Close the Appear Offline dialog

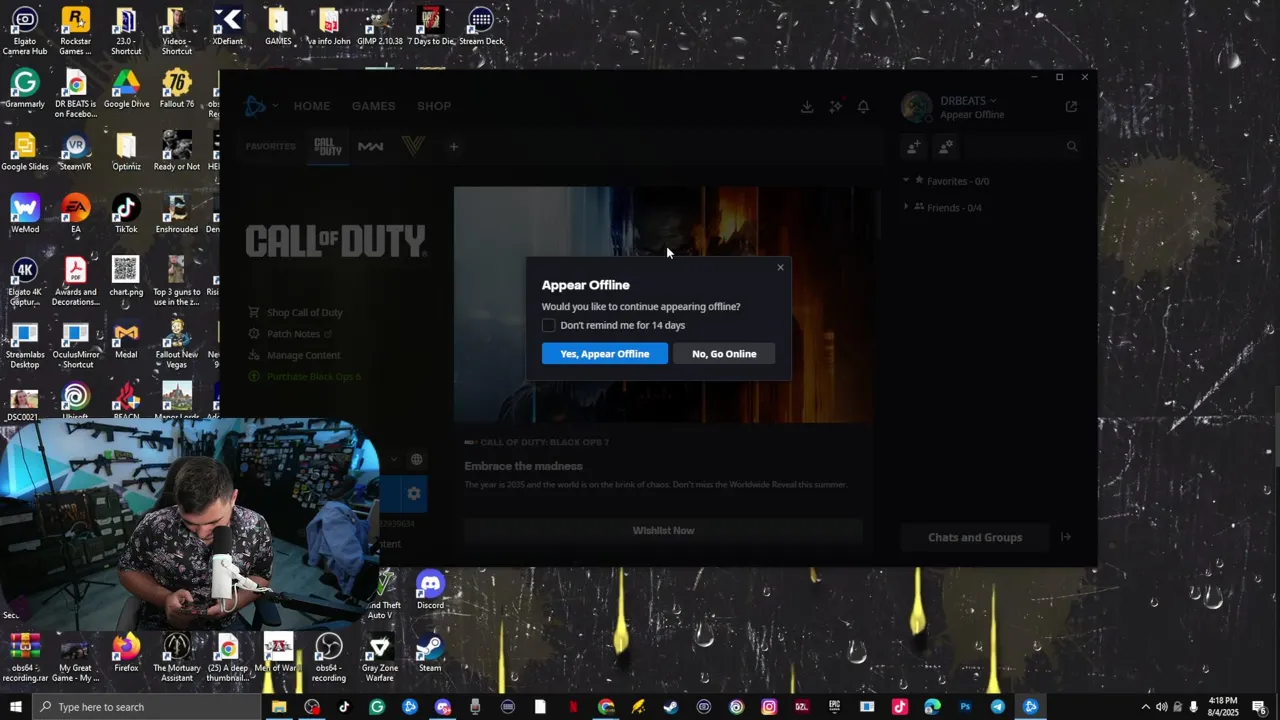(780, 267)
